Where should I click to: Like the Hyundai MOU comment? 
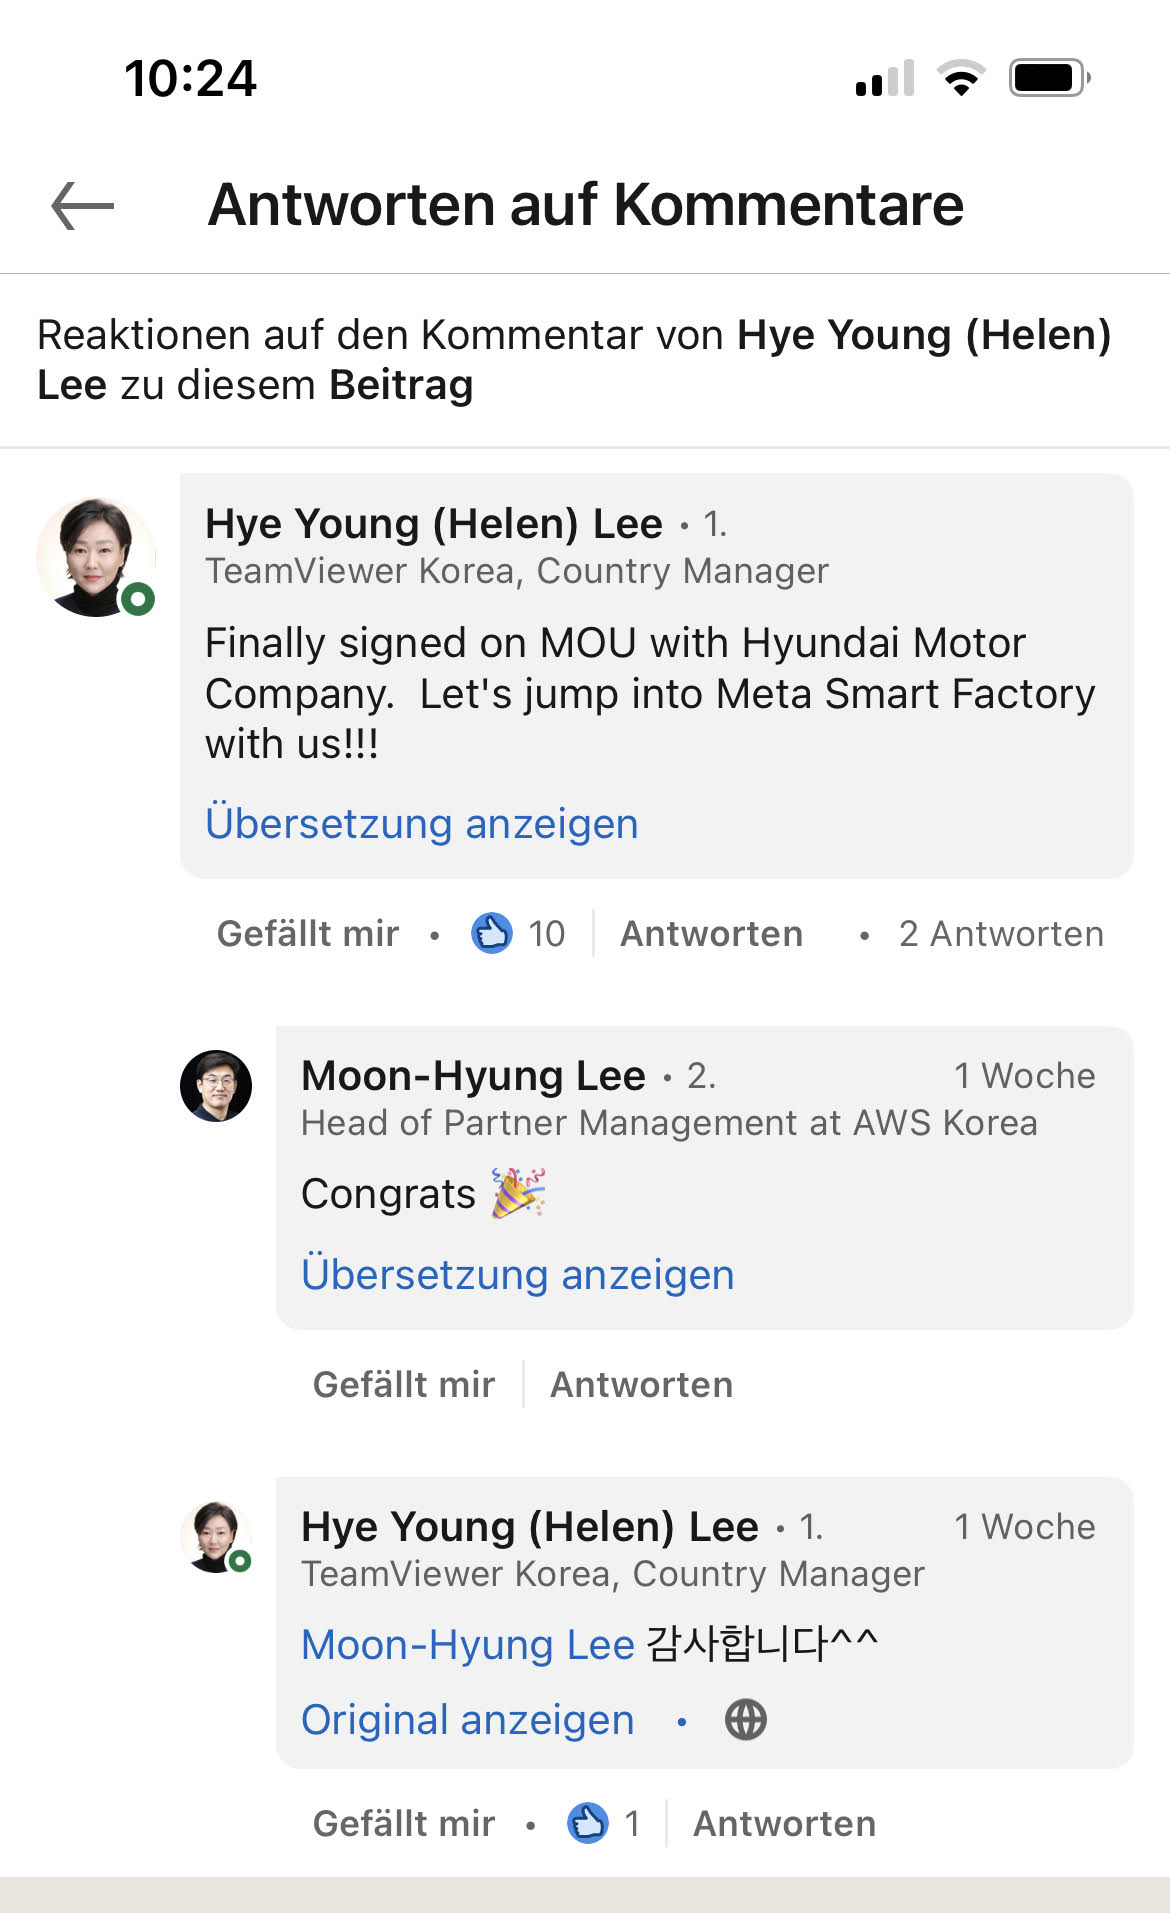point(308,934)
